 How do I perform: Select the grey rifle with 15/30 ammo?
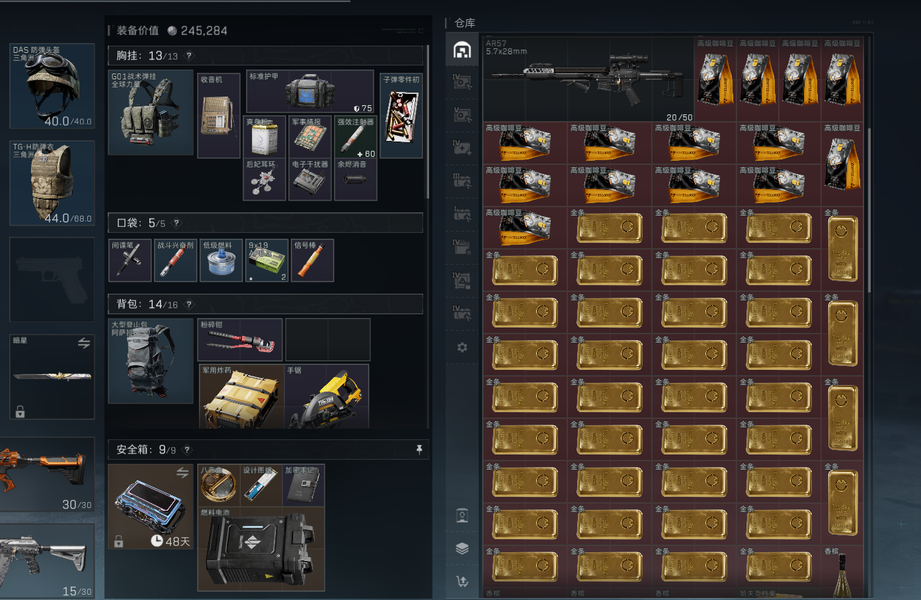(47, 560)
